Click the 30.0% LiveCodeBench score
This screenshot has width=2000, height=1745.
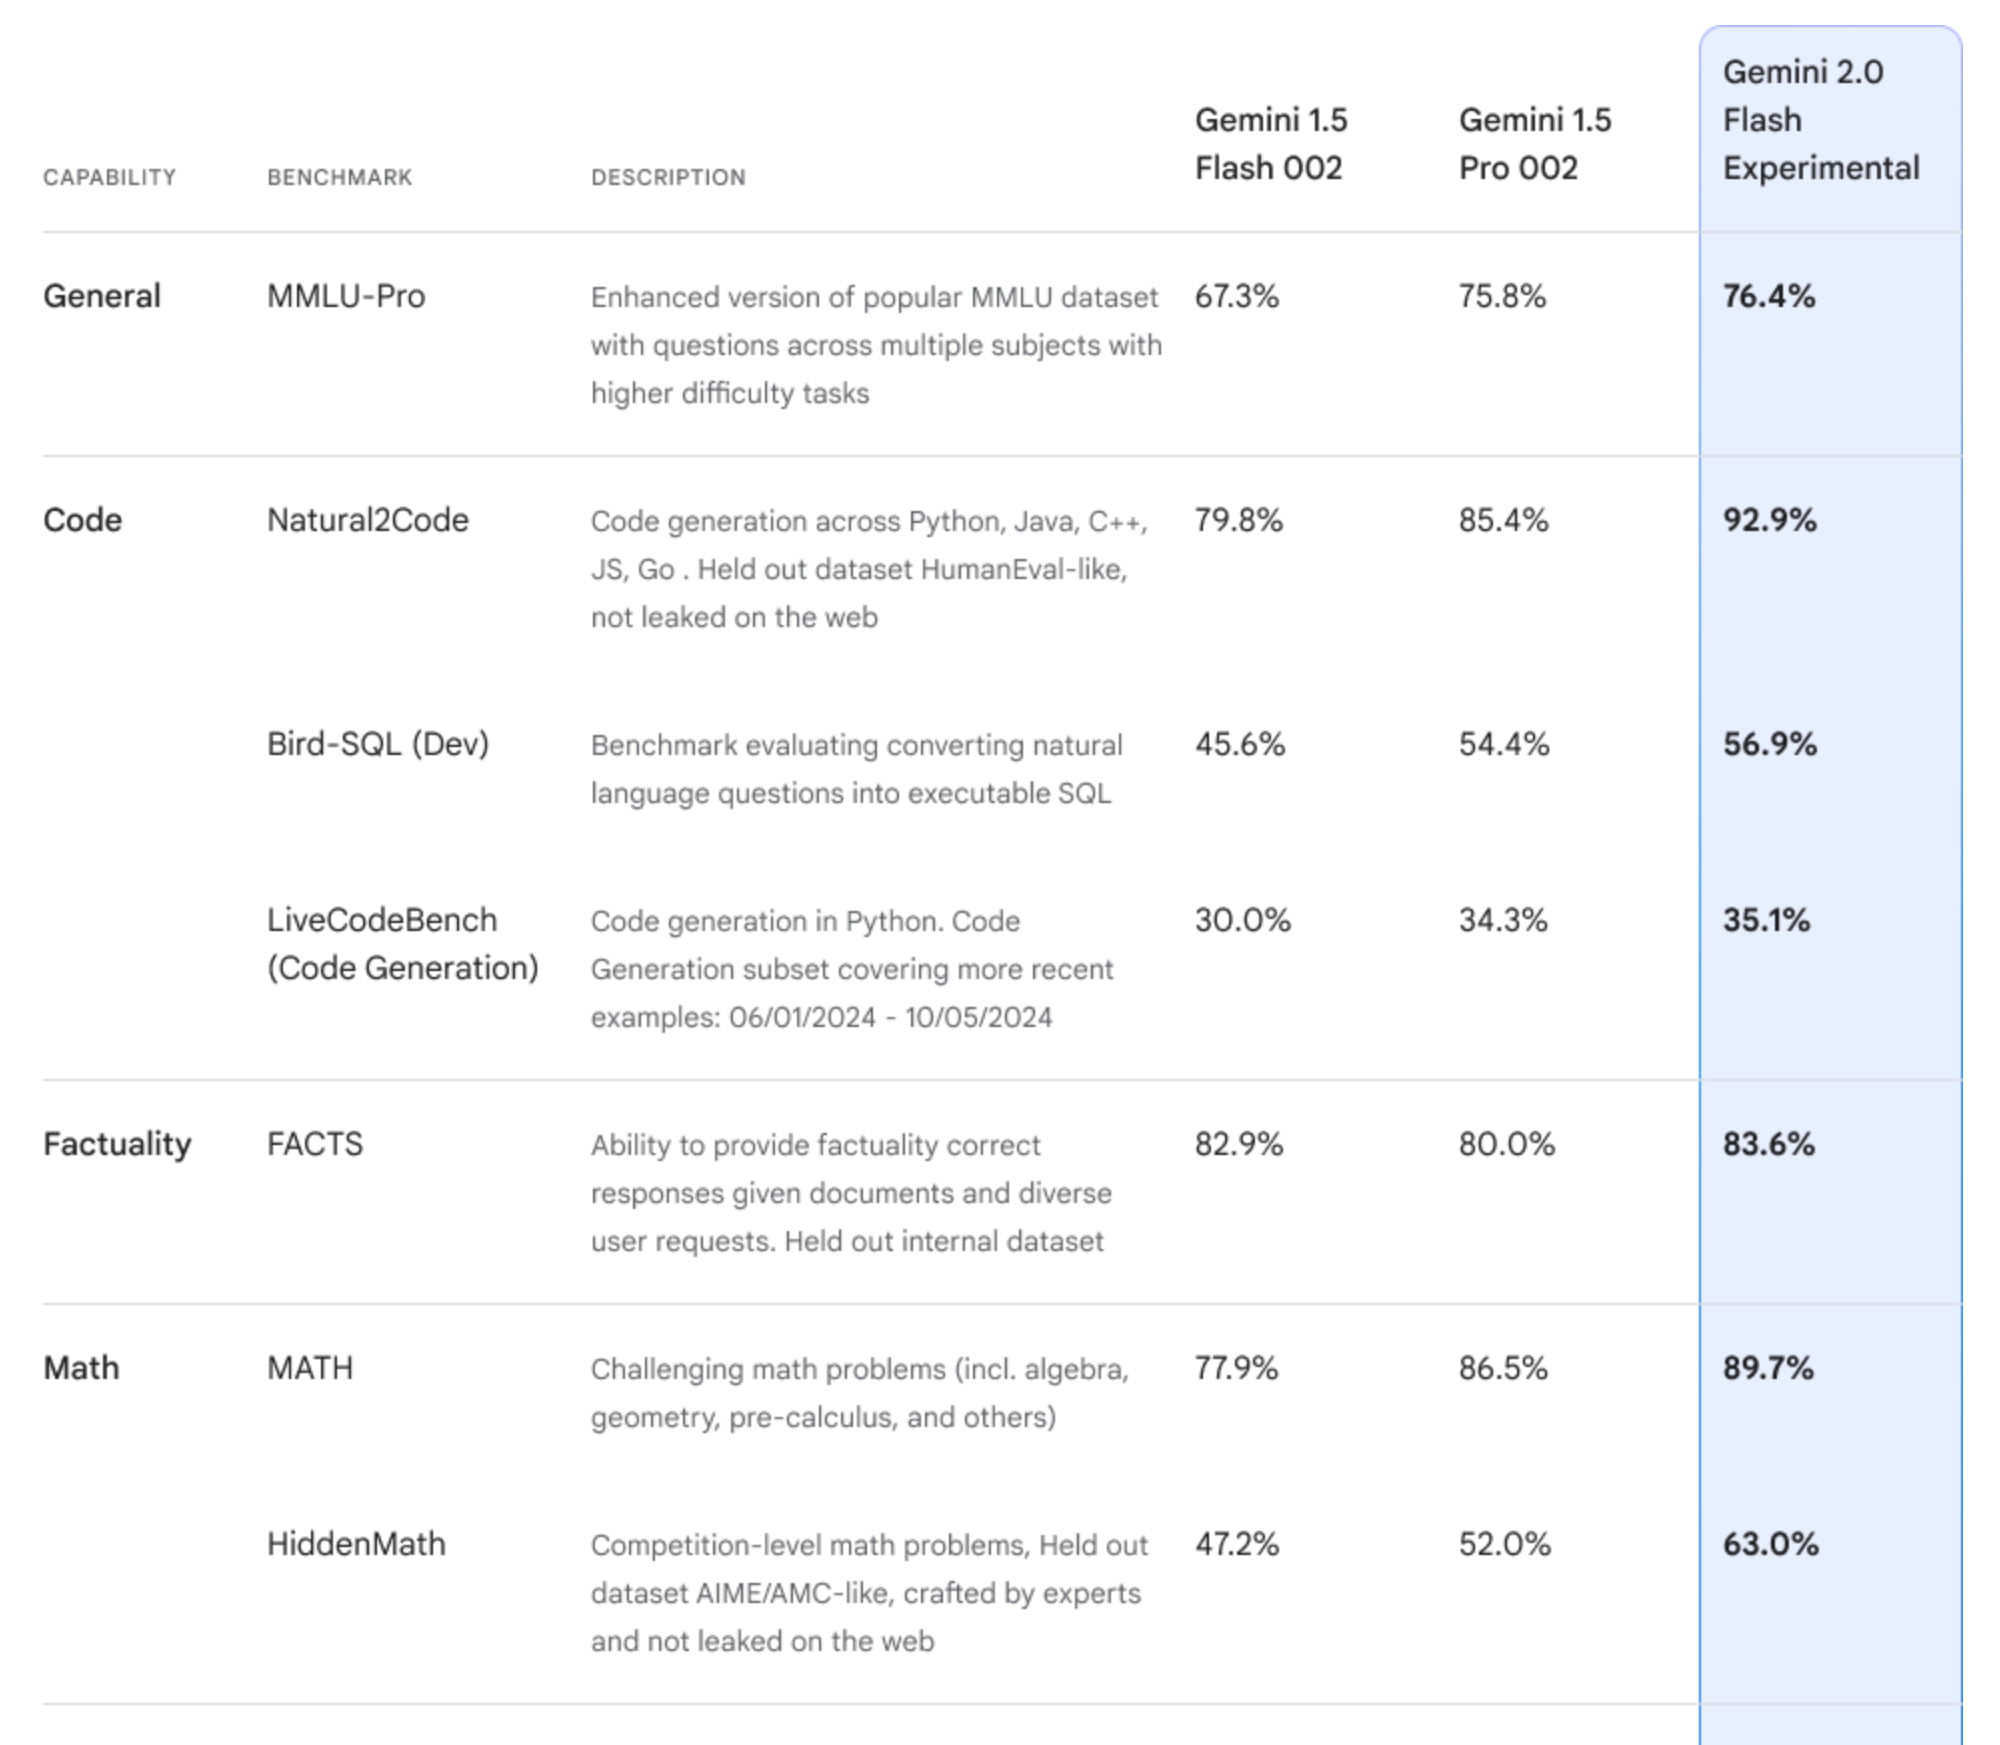(x=1242, y=920)
